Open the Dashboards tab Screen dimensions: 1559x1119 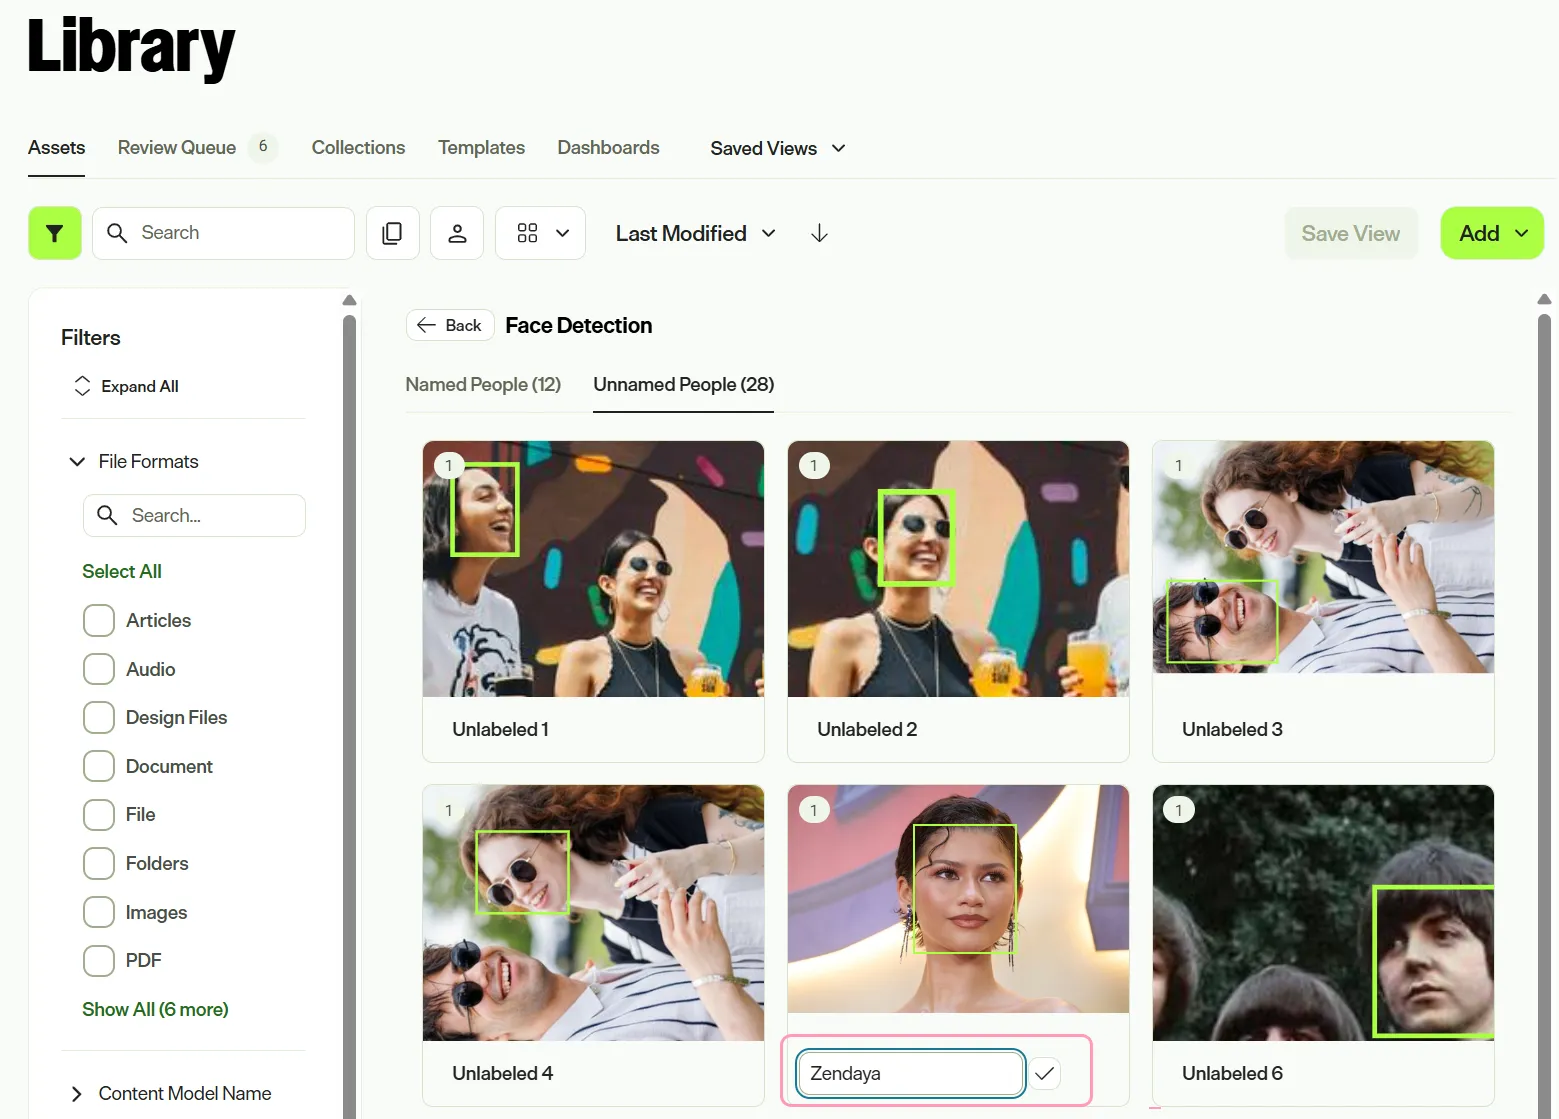608,147
